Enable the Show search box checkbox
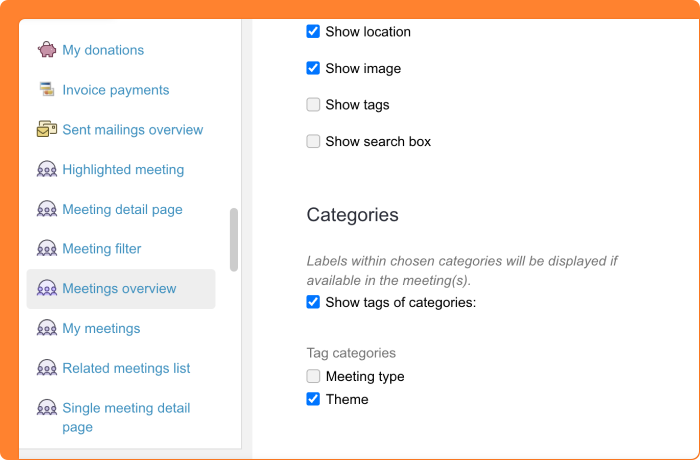The height and width of the screenshot is (460, 700). pyautogui.click(x=313, y=141)
